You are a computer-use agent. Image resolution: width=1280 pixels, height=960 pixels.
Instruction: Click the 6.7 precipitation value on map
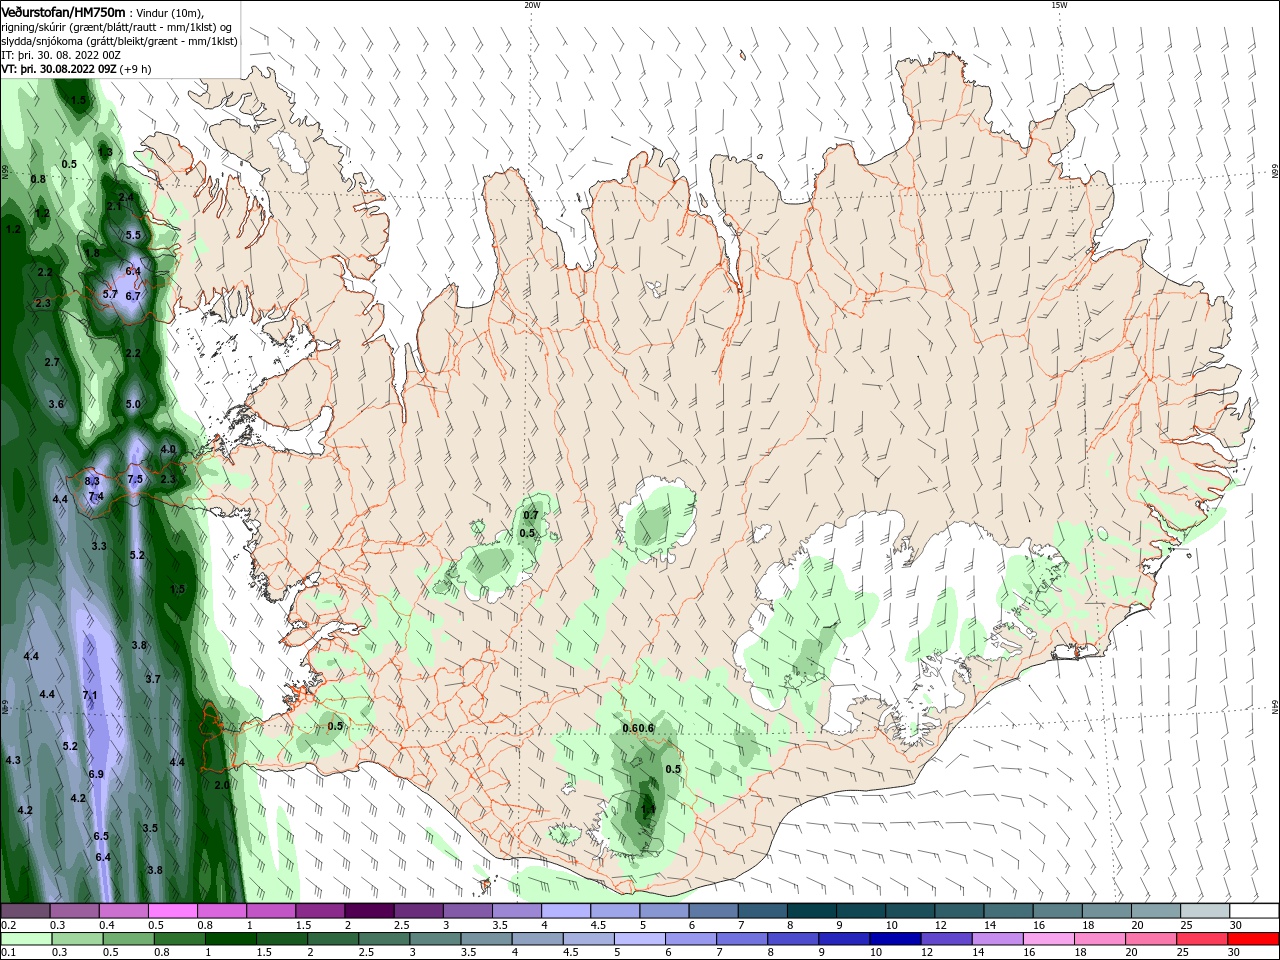132,296
